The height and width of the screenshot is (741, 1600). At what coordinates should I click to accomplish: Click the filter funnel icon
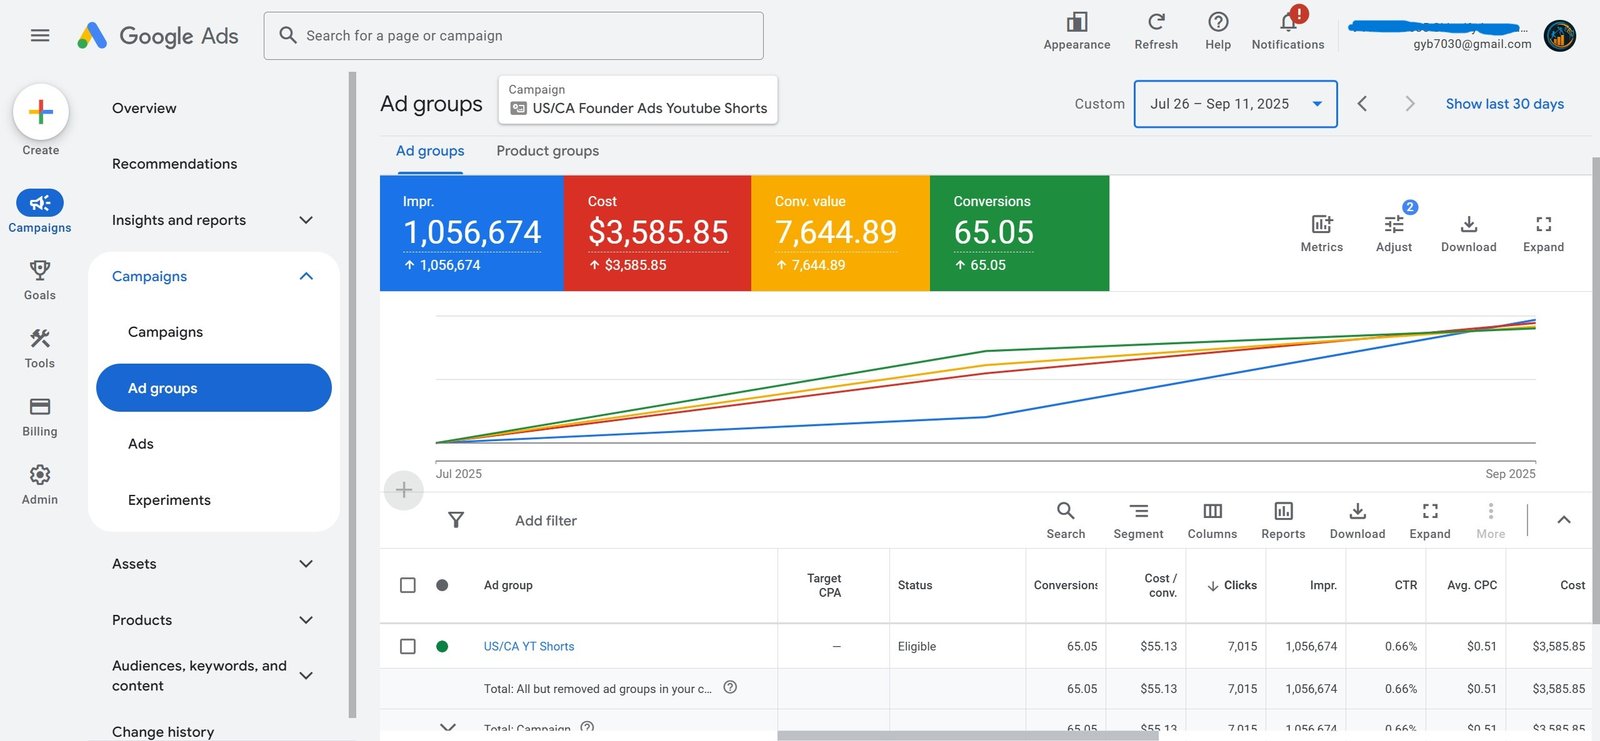pos(456,520)
